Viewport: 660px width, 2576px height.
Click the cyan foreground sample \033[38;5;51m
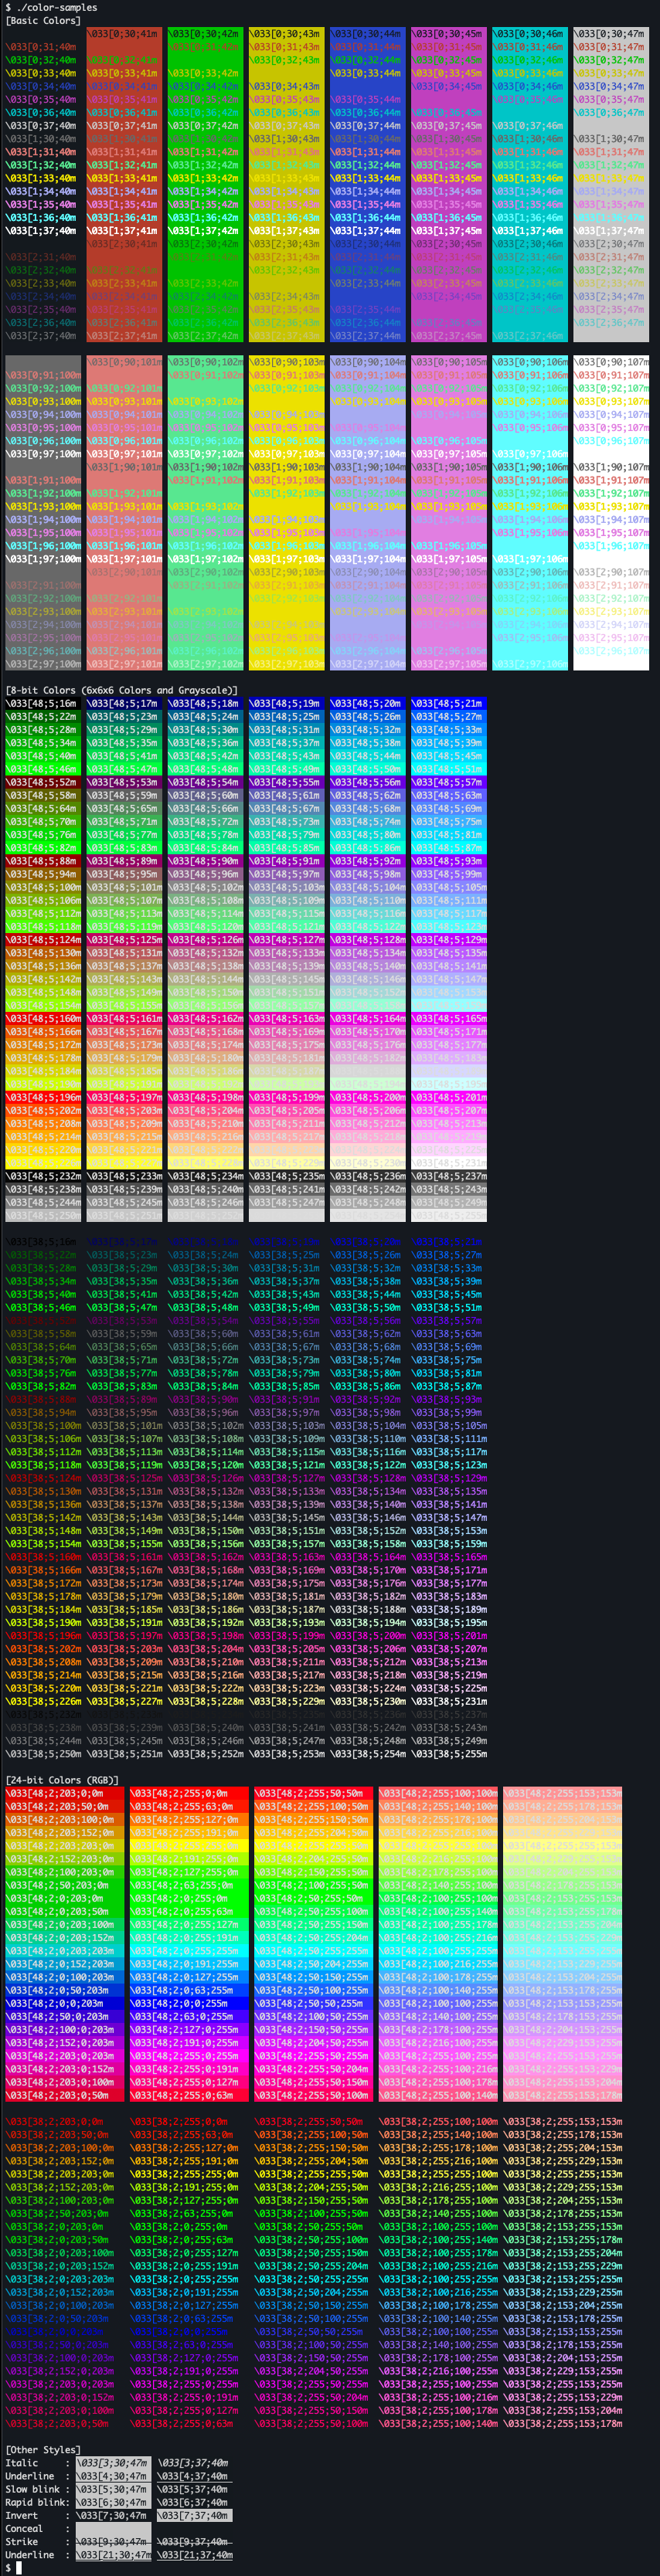446,1307
